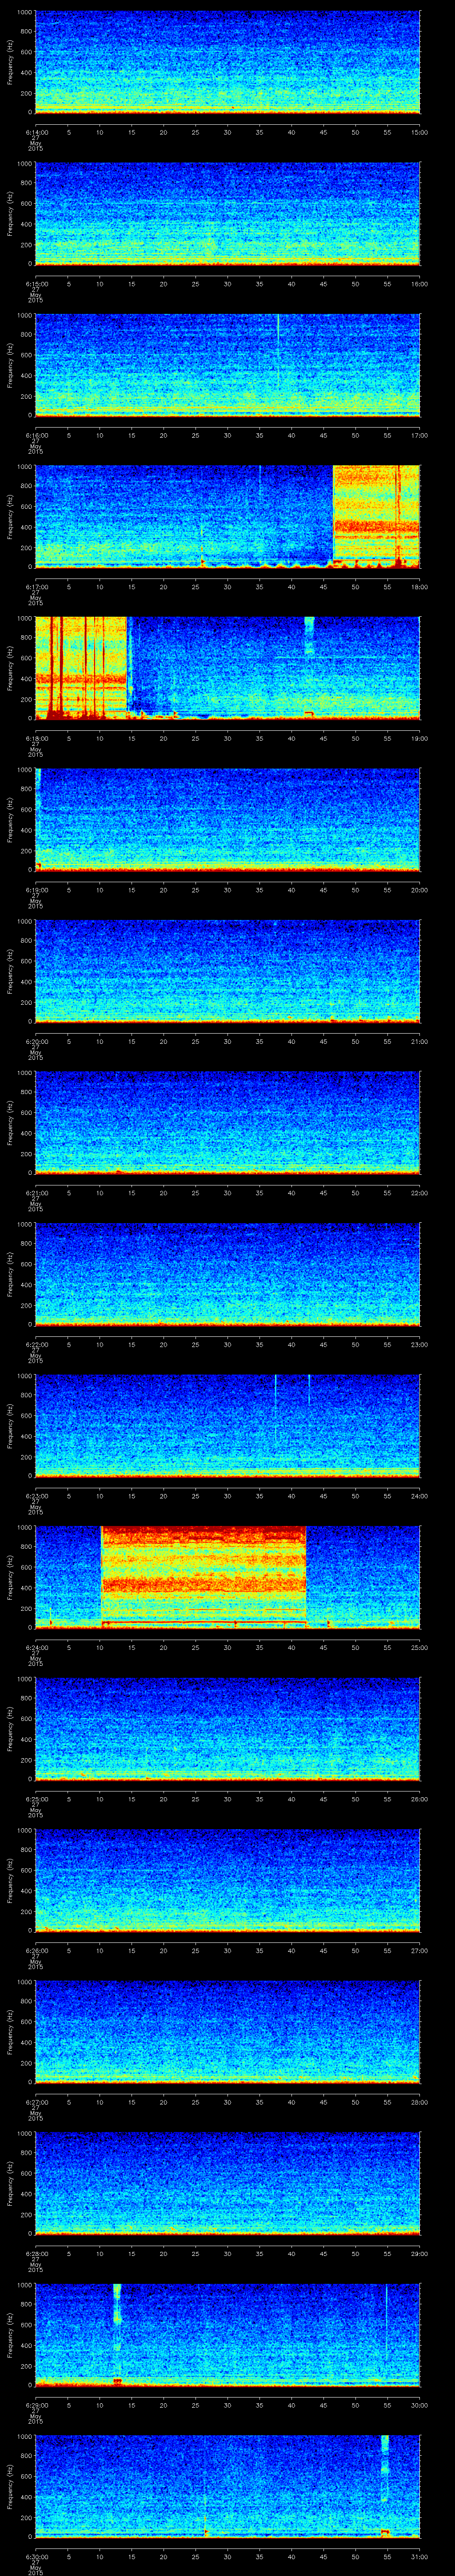Select the 18:00 end time text
The width and height of the screenshot is (455, 2576).
pyautogui.click(x=420, y=587)
